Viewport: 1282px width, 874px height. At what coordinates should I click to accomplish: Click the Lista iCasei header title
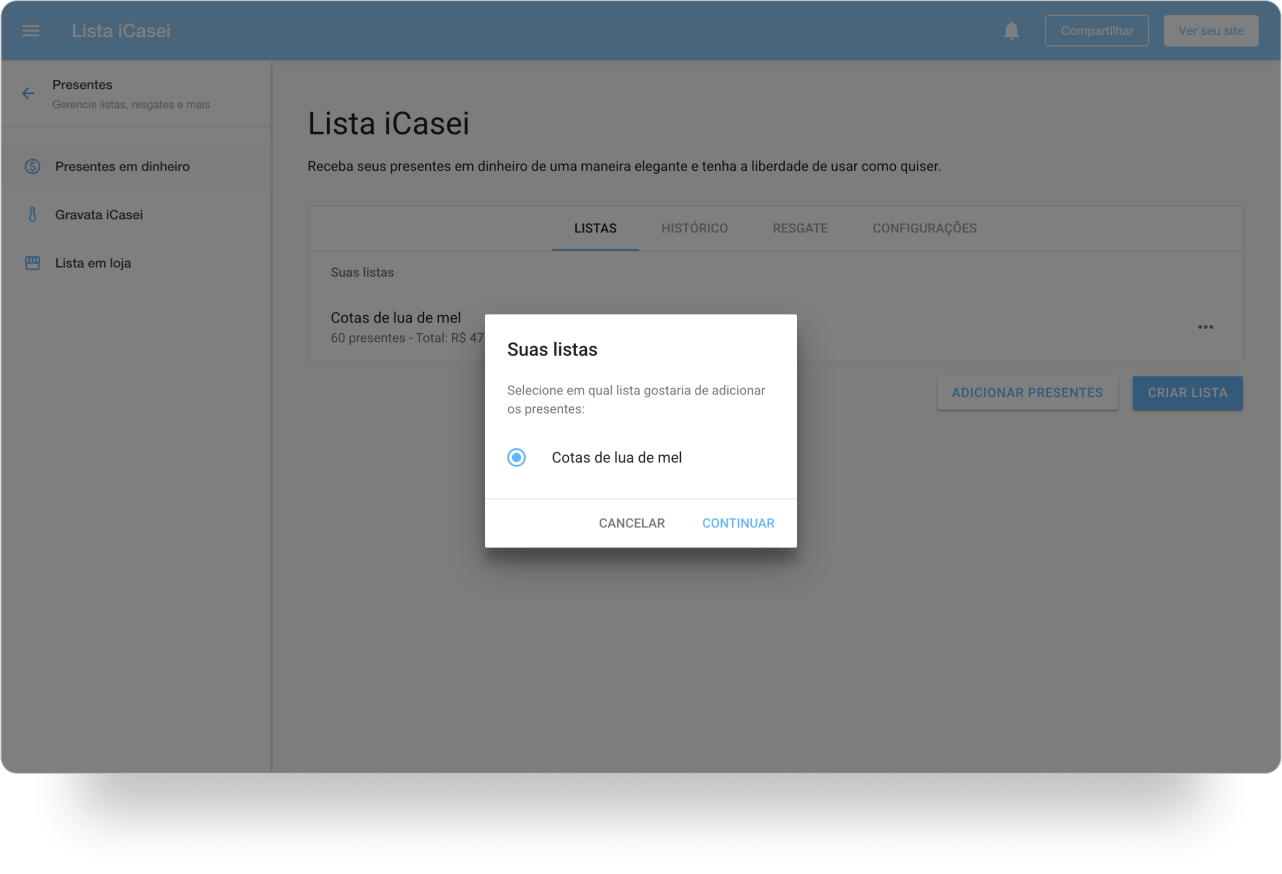coord(121,31)
